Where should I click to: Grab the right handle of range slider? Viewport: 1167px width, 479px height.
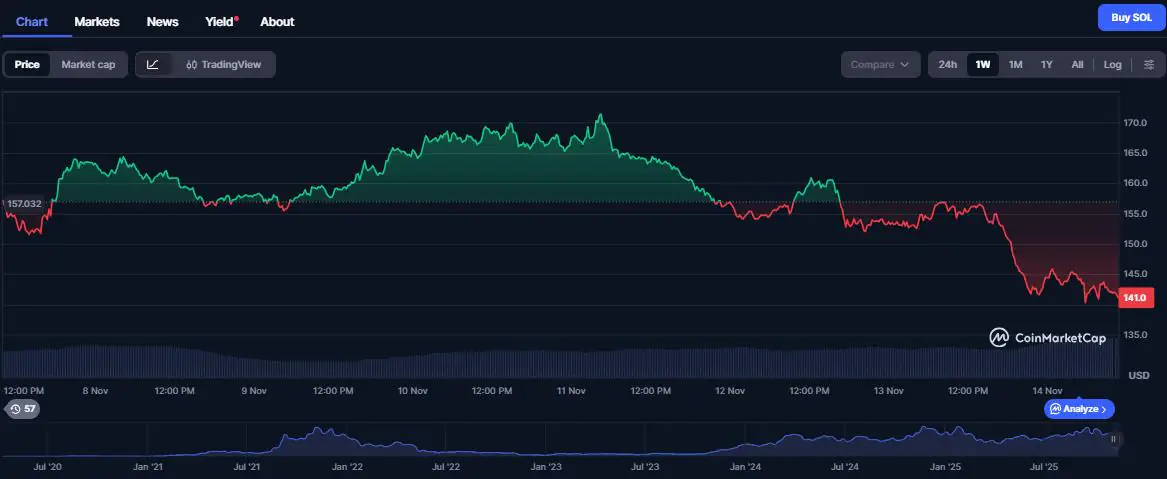(x=1113, y=439)
